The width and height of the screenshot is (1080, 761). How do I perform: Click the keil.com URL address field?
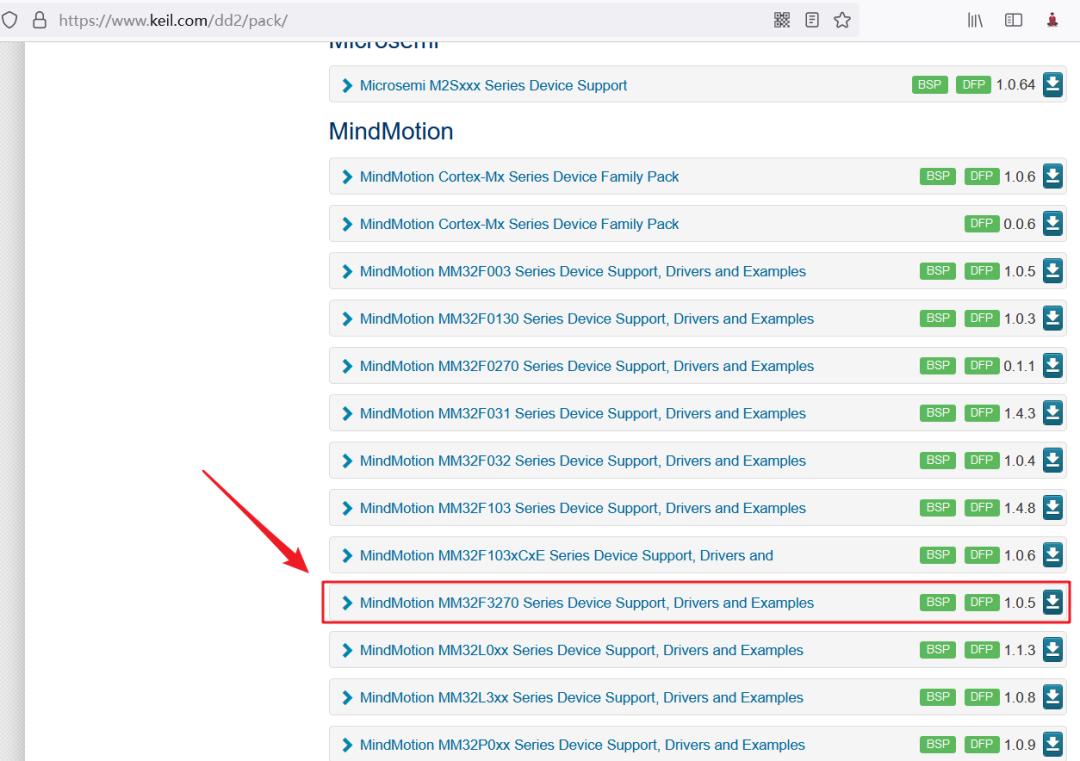coord(413,20)
